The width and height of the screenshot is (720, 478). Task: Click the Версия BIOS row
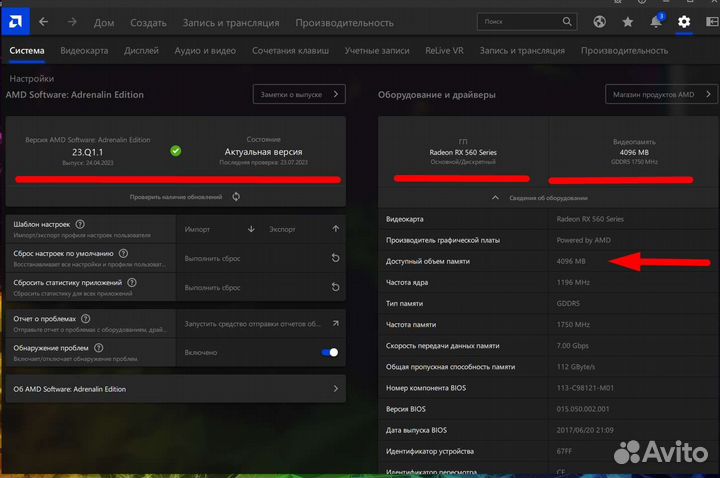tap(549, 409)
